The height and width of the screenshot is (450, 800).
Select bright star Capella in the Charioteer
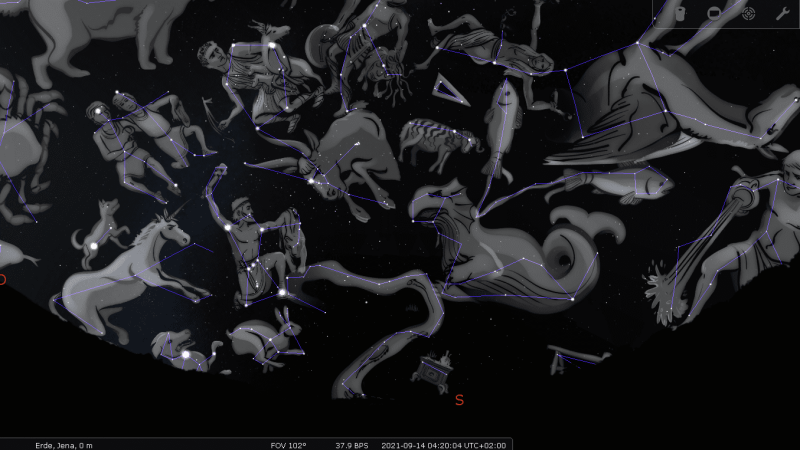tap(272, 45)
